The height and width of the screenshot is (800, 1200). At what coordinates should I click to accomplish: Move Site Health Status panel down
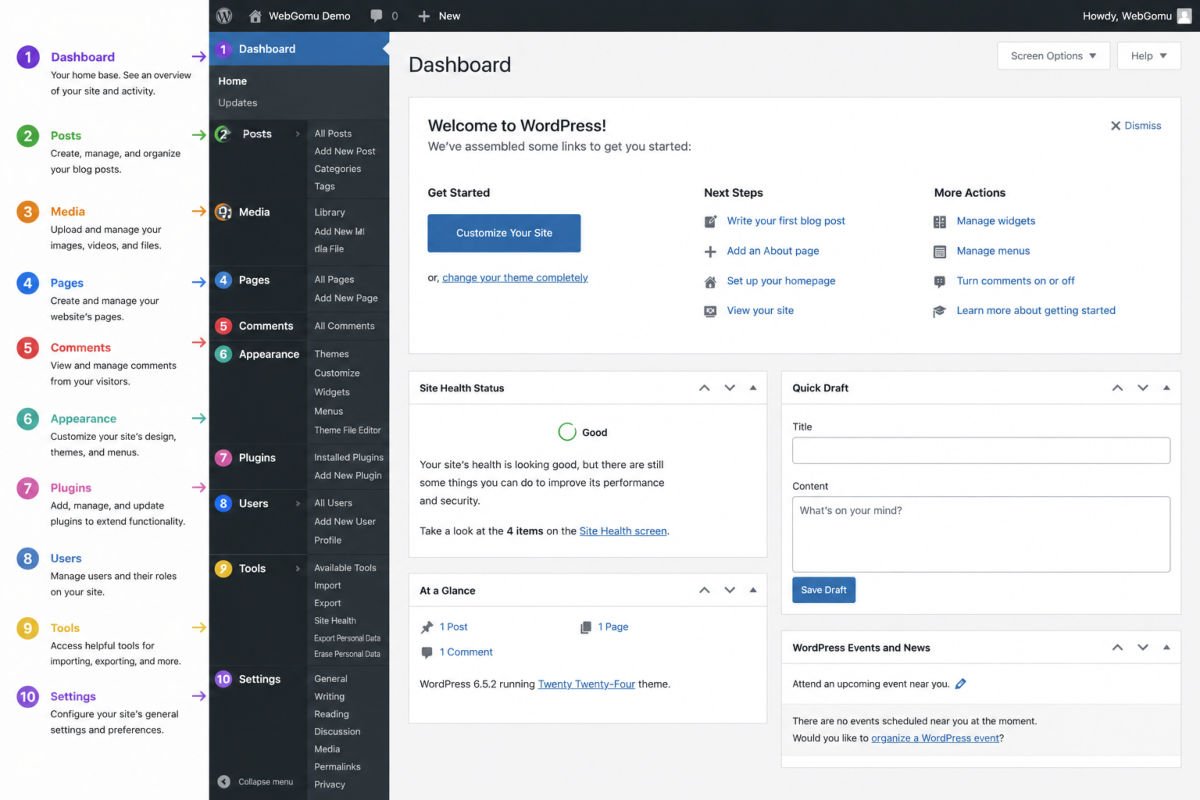pos(729,388)
